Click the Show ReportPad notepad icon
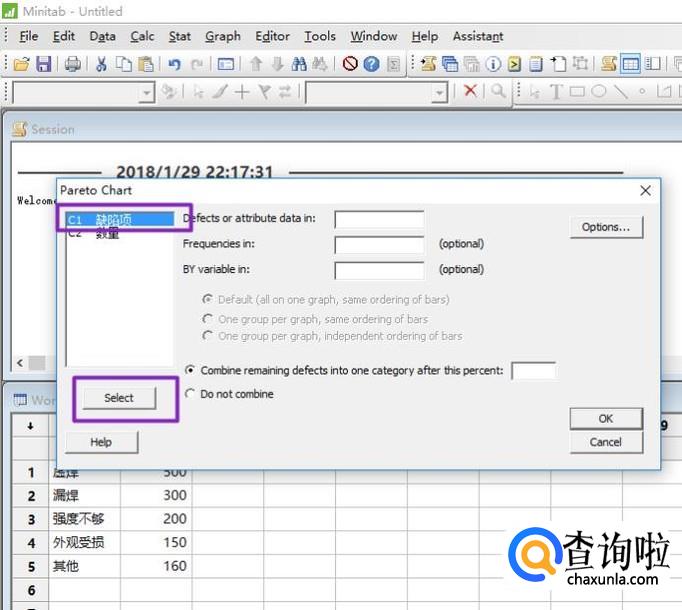Viewport: 682px width, 610px height. (536, 64)
